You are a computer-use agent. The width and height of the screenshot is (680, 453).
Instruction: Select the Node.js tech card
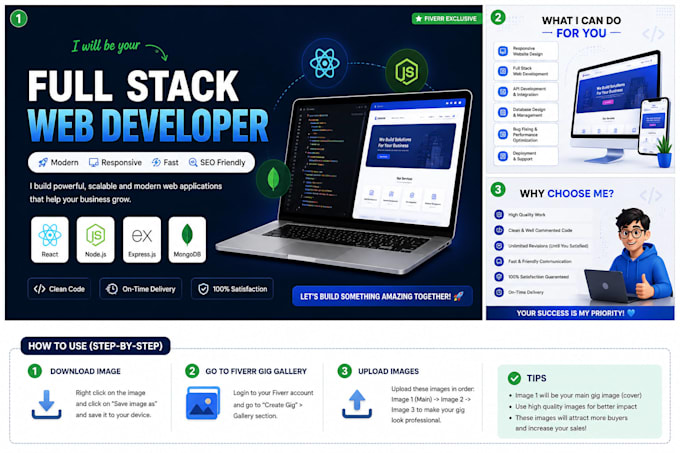point(95,240)
